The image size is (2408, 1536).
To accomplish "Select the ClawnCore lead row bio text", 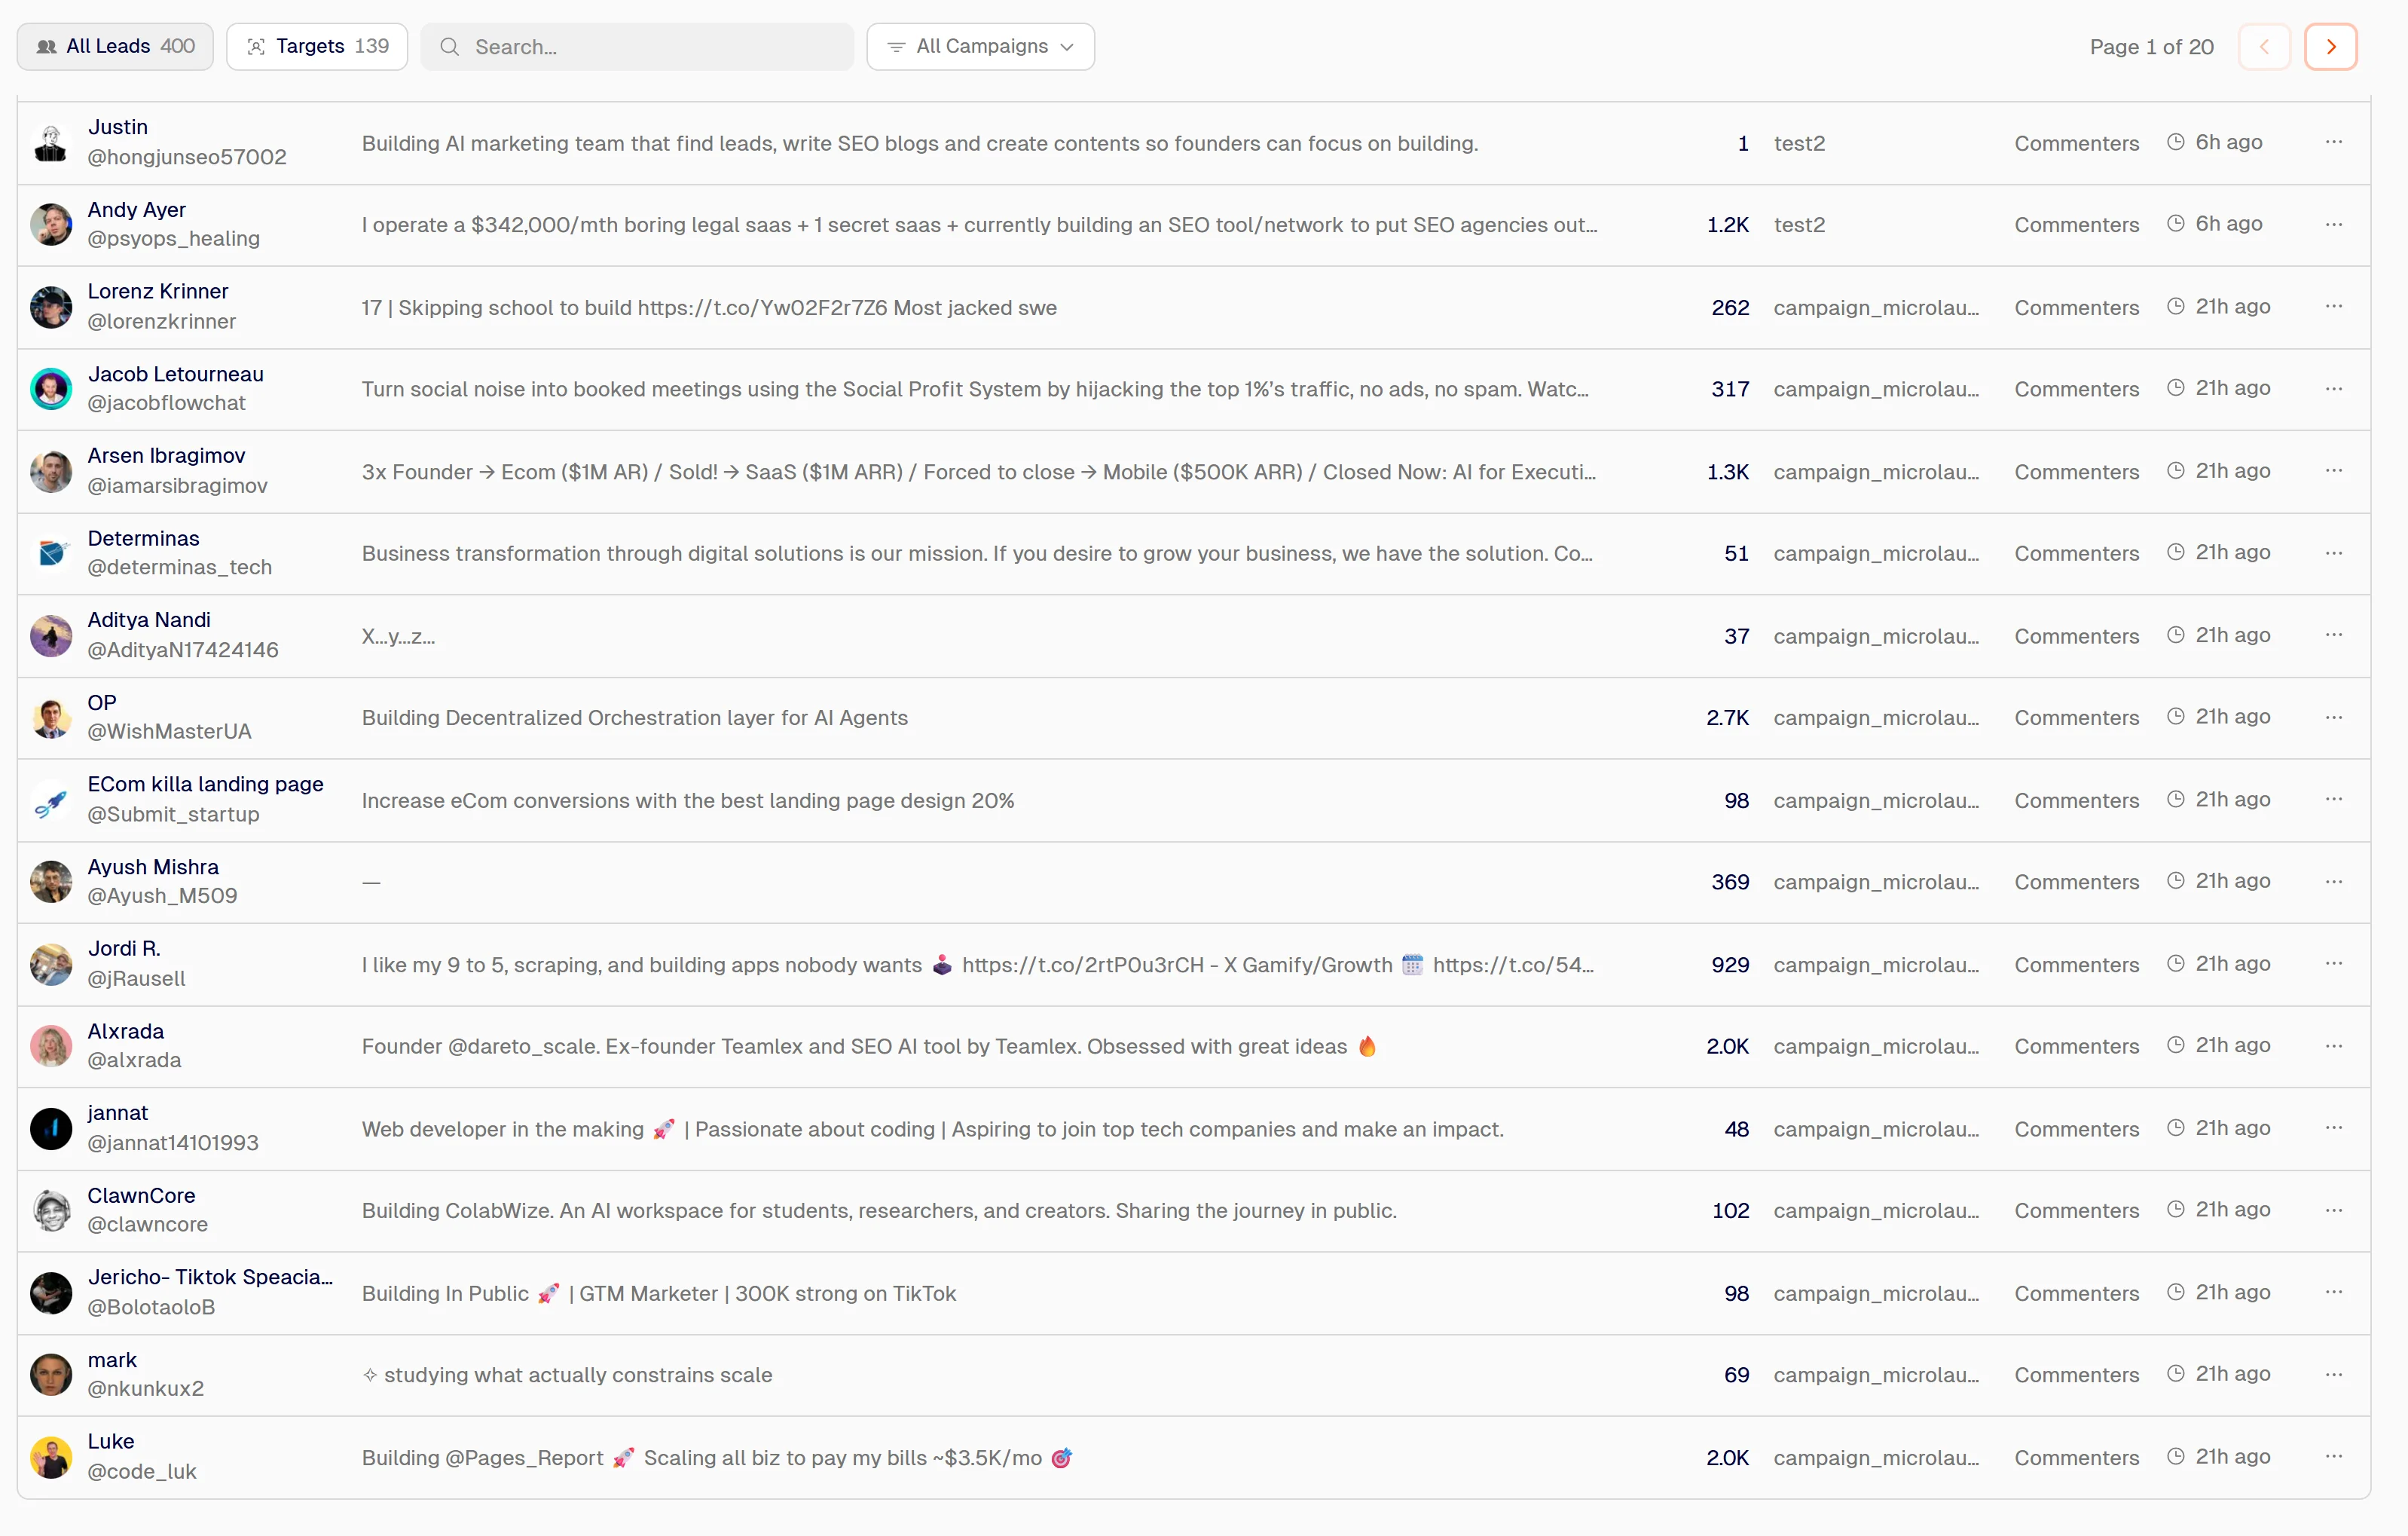I will pos(878,1210).
